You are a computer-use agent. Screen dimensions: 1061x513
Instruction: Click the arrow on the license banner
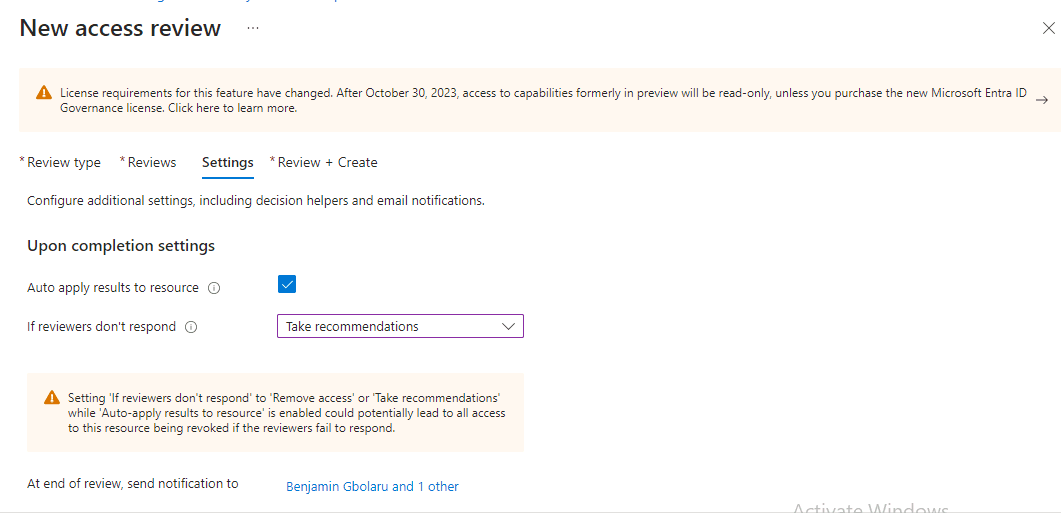tap(1041, 100)
